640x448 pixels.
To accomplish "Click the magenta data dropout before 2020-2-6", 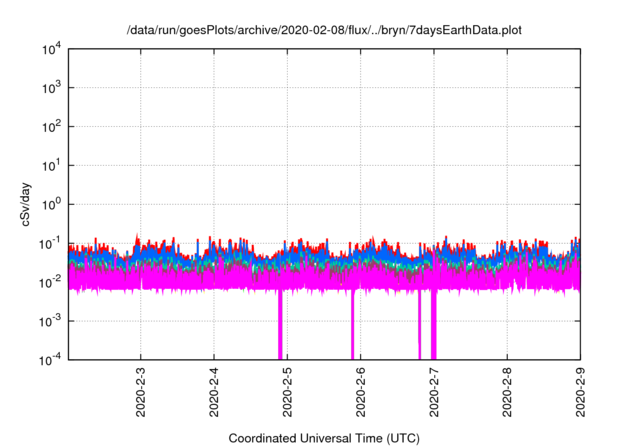I will [353, 325].
